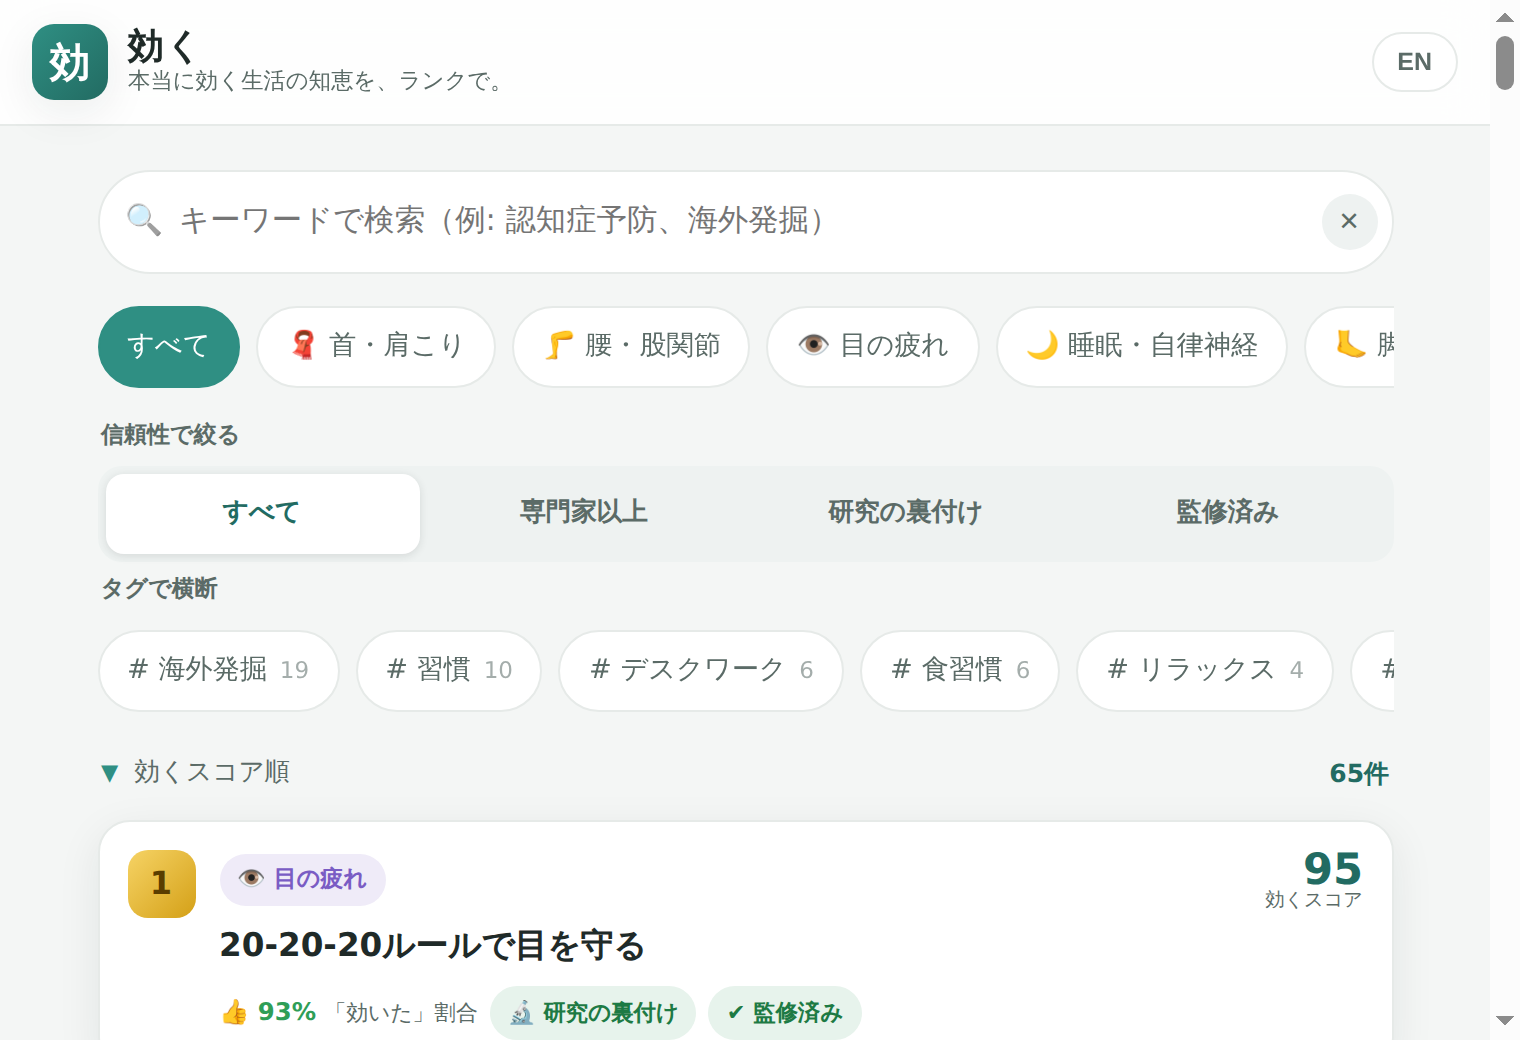Click the page scrollbar down arrow
1520x1040 pixels.
[1505, 1021]
